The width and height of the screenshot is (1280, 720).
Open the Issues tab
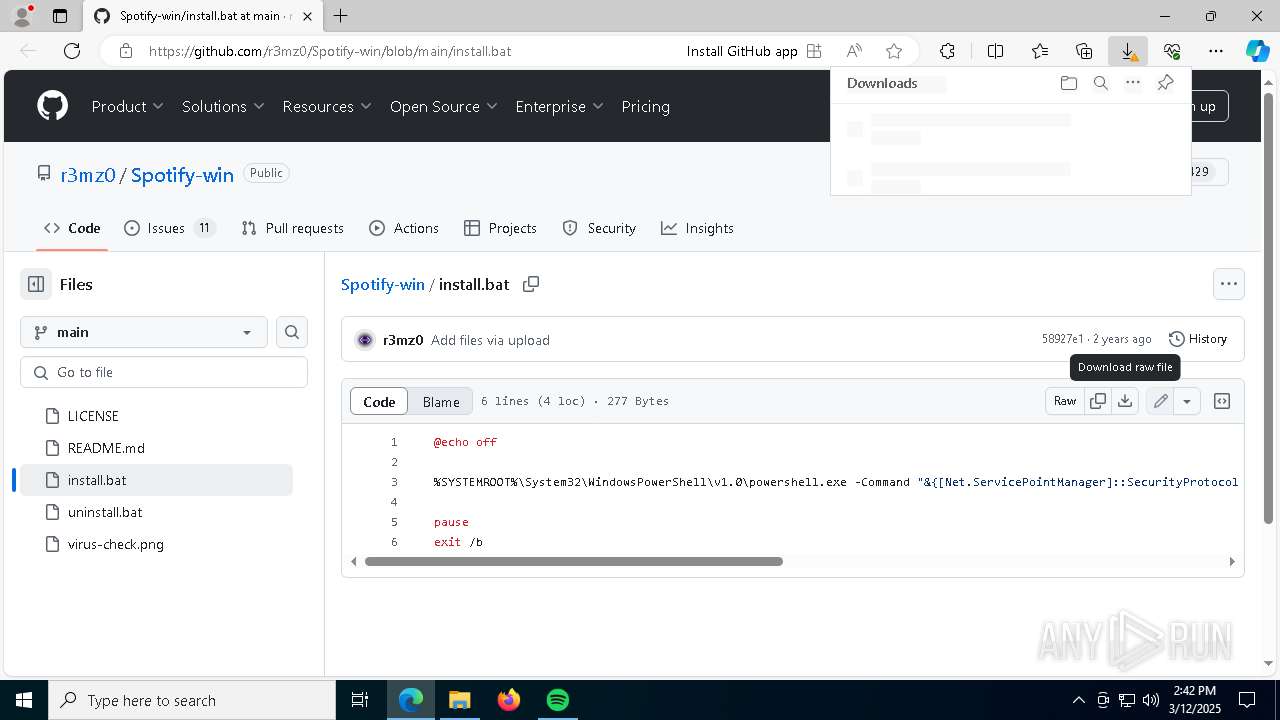pyautogui.click(x=169, y=228)
